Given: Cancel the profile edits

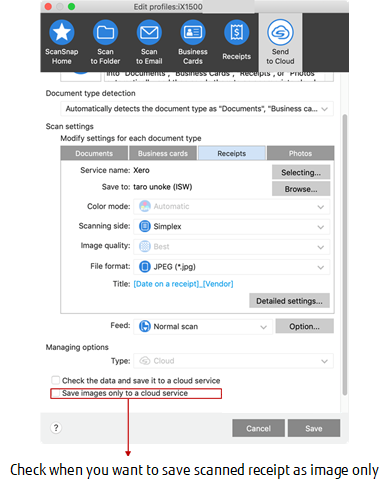Looking at the screenshot, I should pyautogui.click(x=258, y=428).
